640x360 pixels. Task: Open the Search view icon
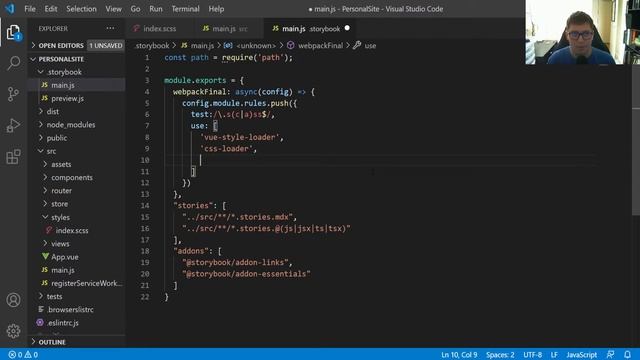coord(13,63)
